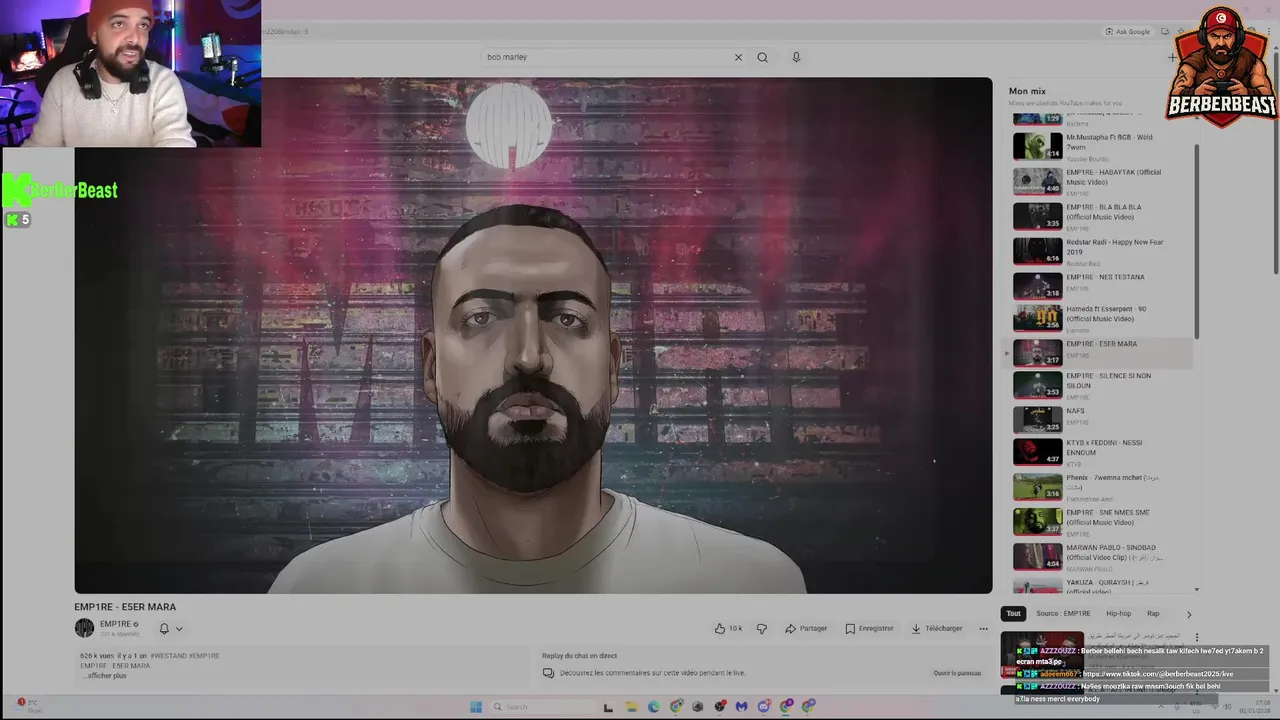Viewport: 1280px width, 720px height.
Task: Play 'EMP1RE - NES TESTANA' in the mix
Action: pos(1102,285)
